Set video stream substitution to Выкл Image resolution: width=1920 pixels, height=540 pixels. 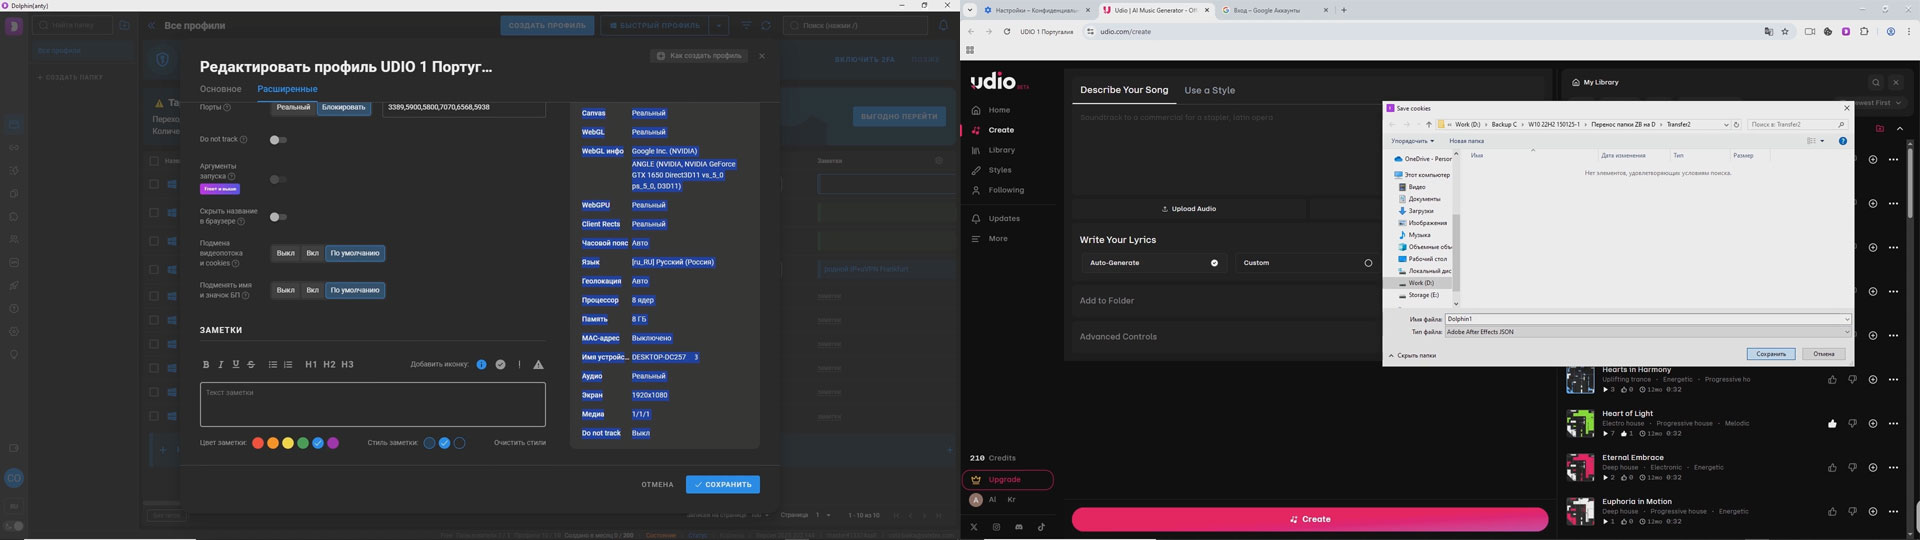click(286, 253)
